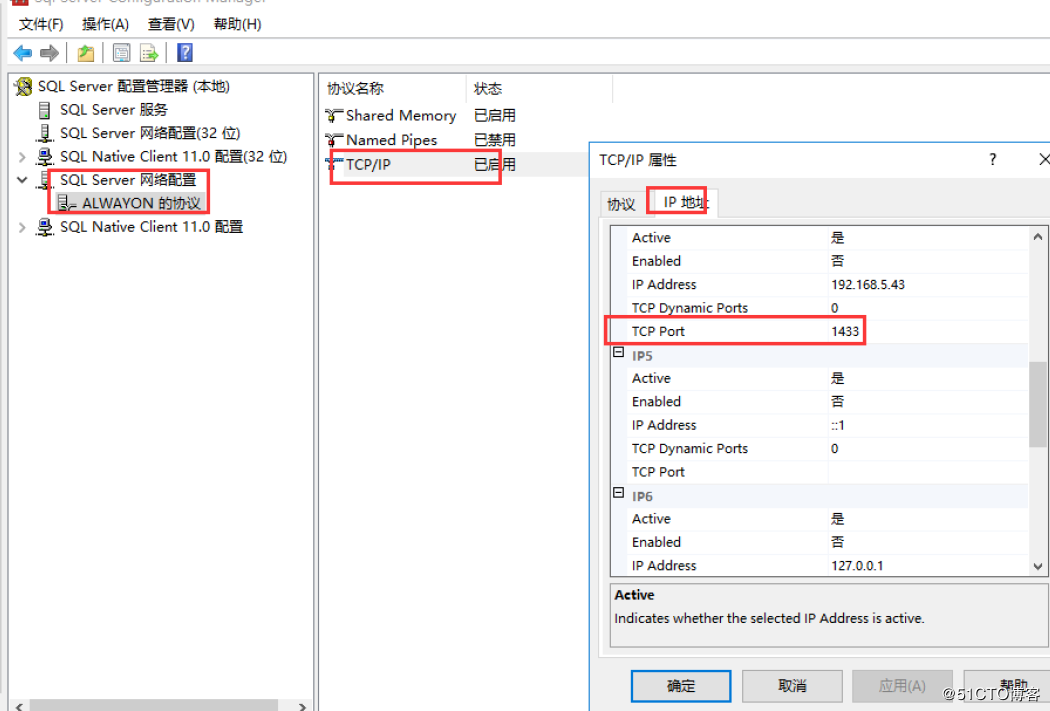Click the Shared Memory protocol icon
This screenshot has width=1050, height=711.
tap(333, 116)
